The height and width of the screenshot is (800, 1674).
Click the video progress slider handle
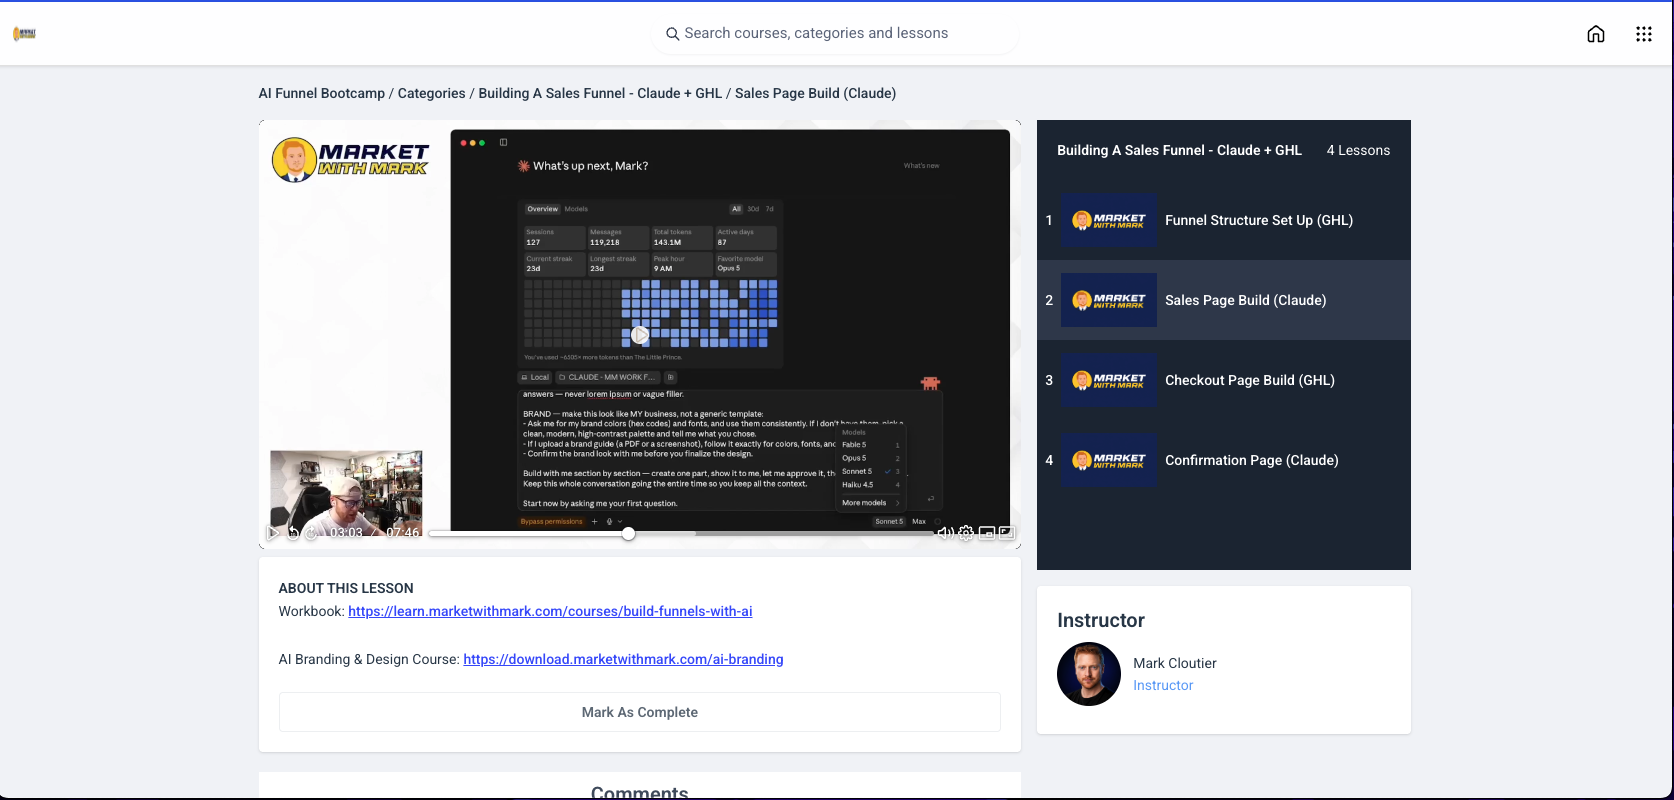[628, 534]
